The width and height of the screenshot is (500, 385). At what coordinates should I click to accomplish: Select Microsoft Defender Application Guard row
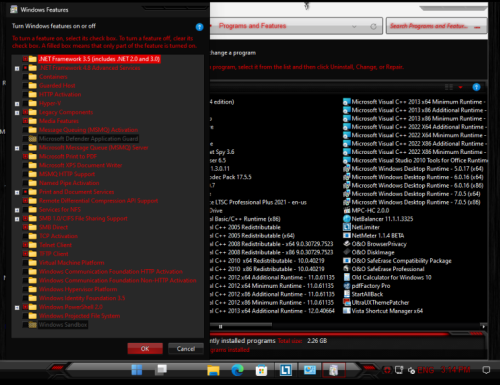[x=88, y=139]
